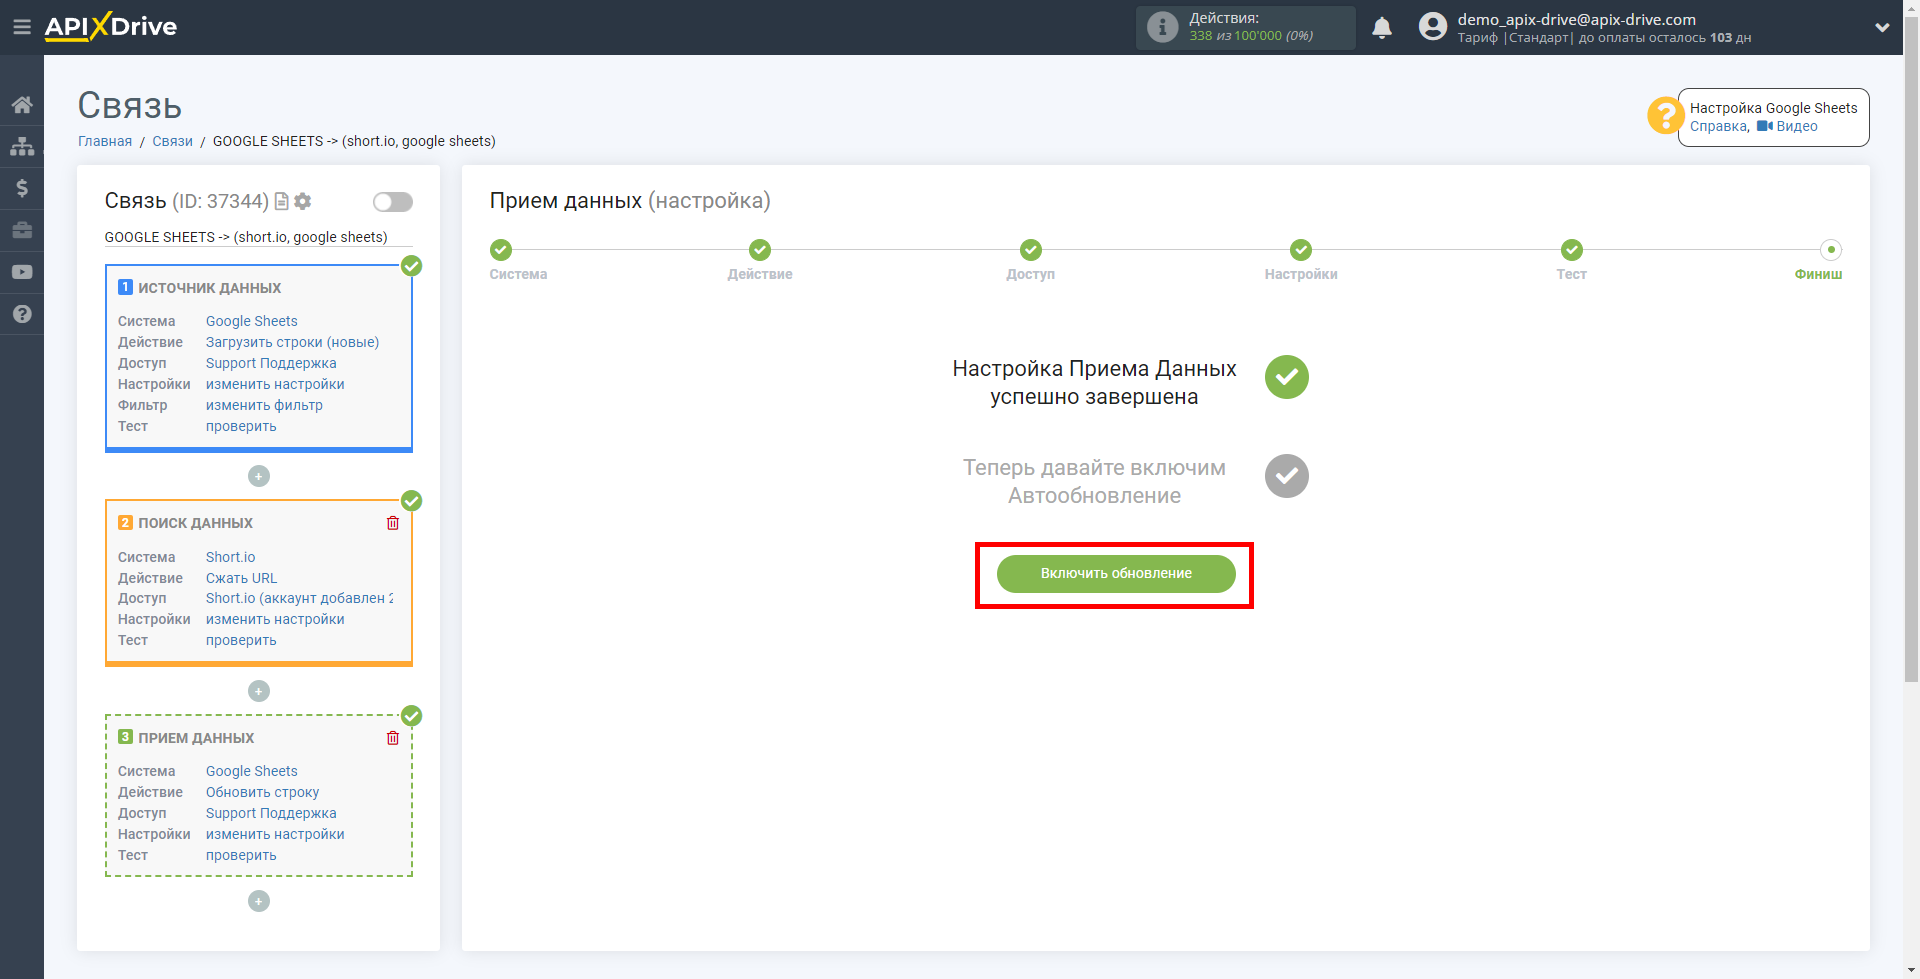Go to Финиш step in progress
Viewport: 1920px width, 979px height.
click(1831, 250)
